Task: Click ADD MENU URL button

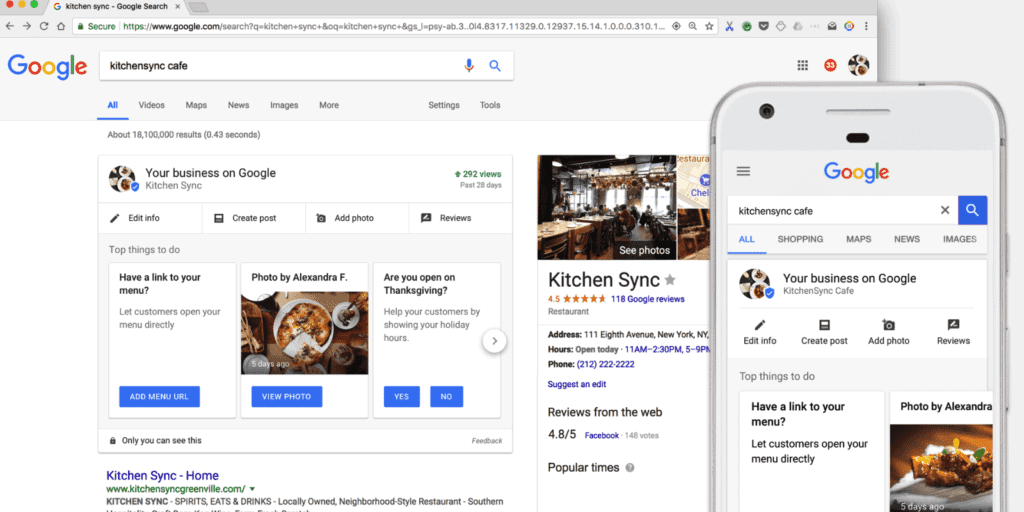Action: pos(159,396)
